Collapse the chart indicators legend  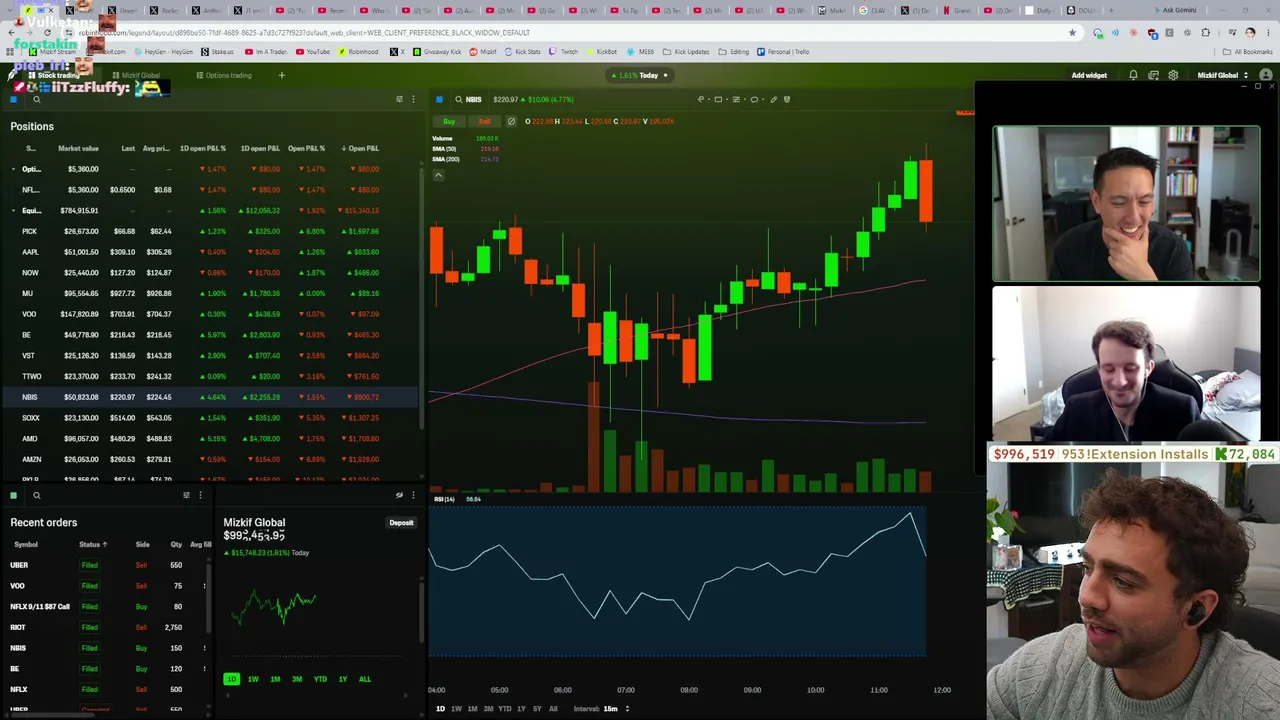coord(438,175)
